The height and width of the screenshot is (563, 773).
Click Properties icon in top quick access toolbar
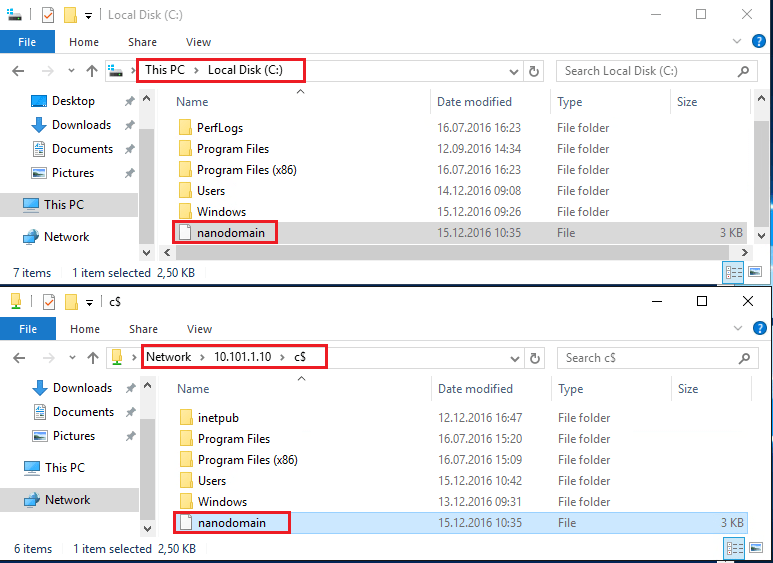click(48, 15)
